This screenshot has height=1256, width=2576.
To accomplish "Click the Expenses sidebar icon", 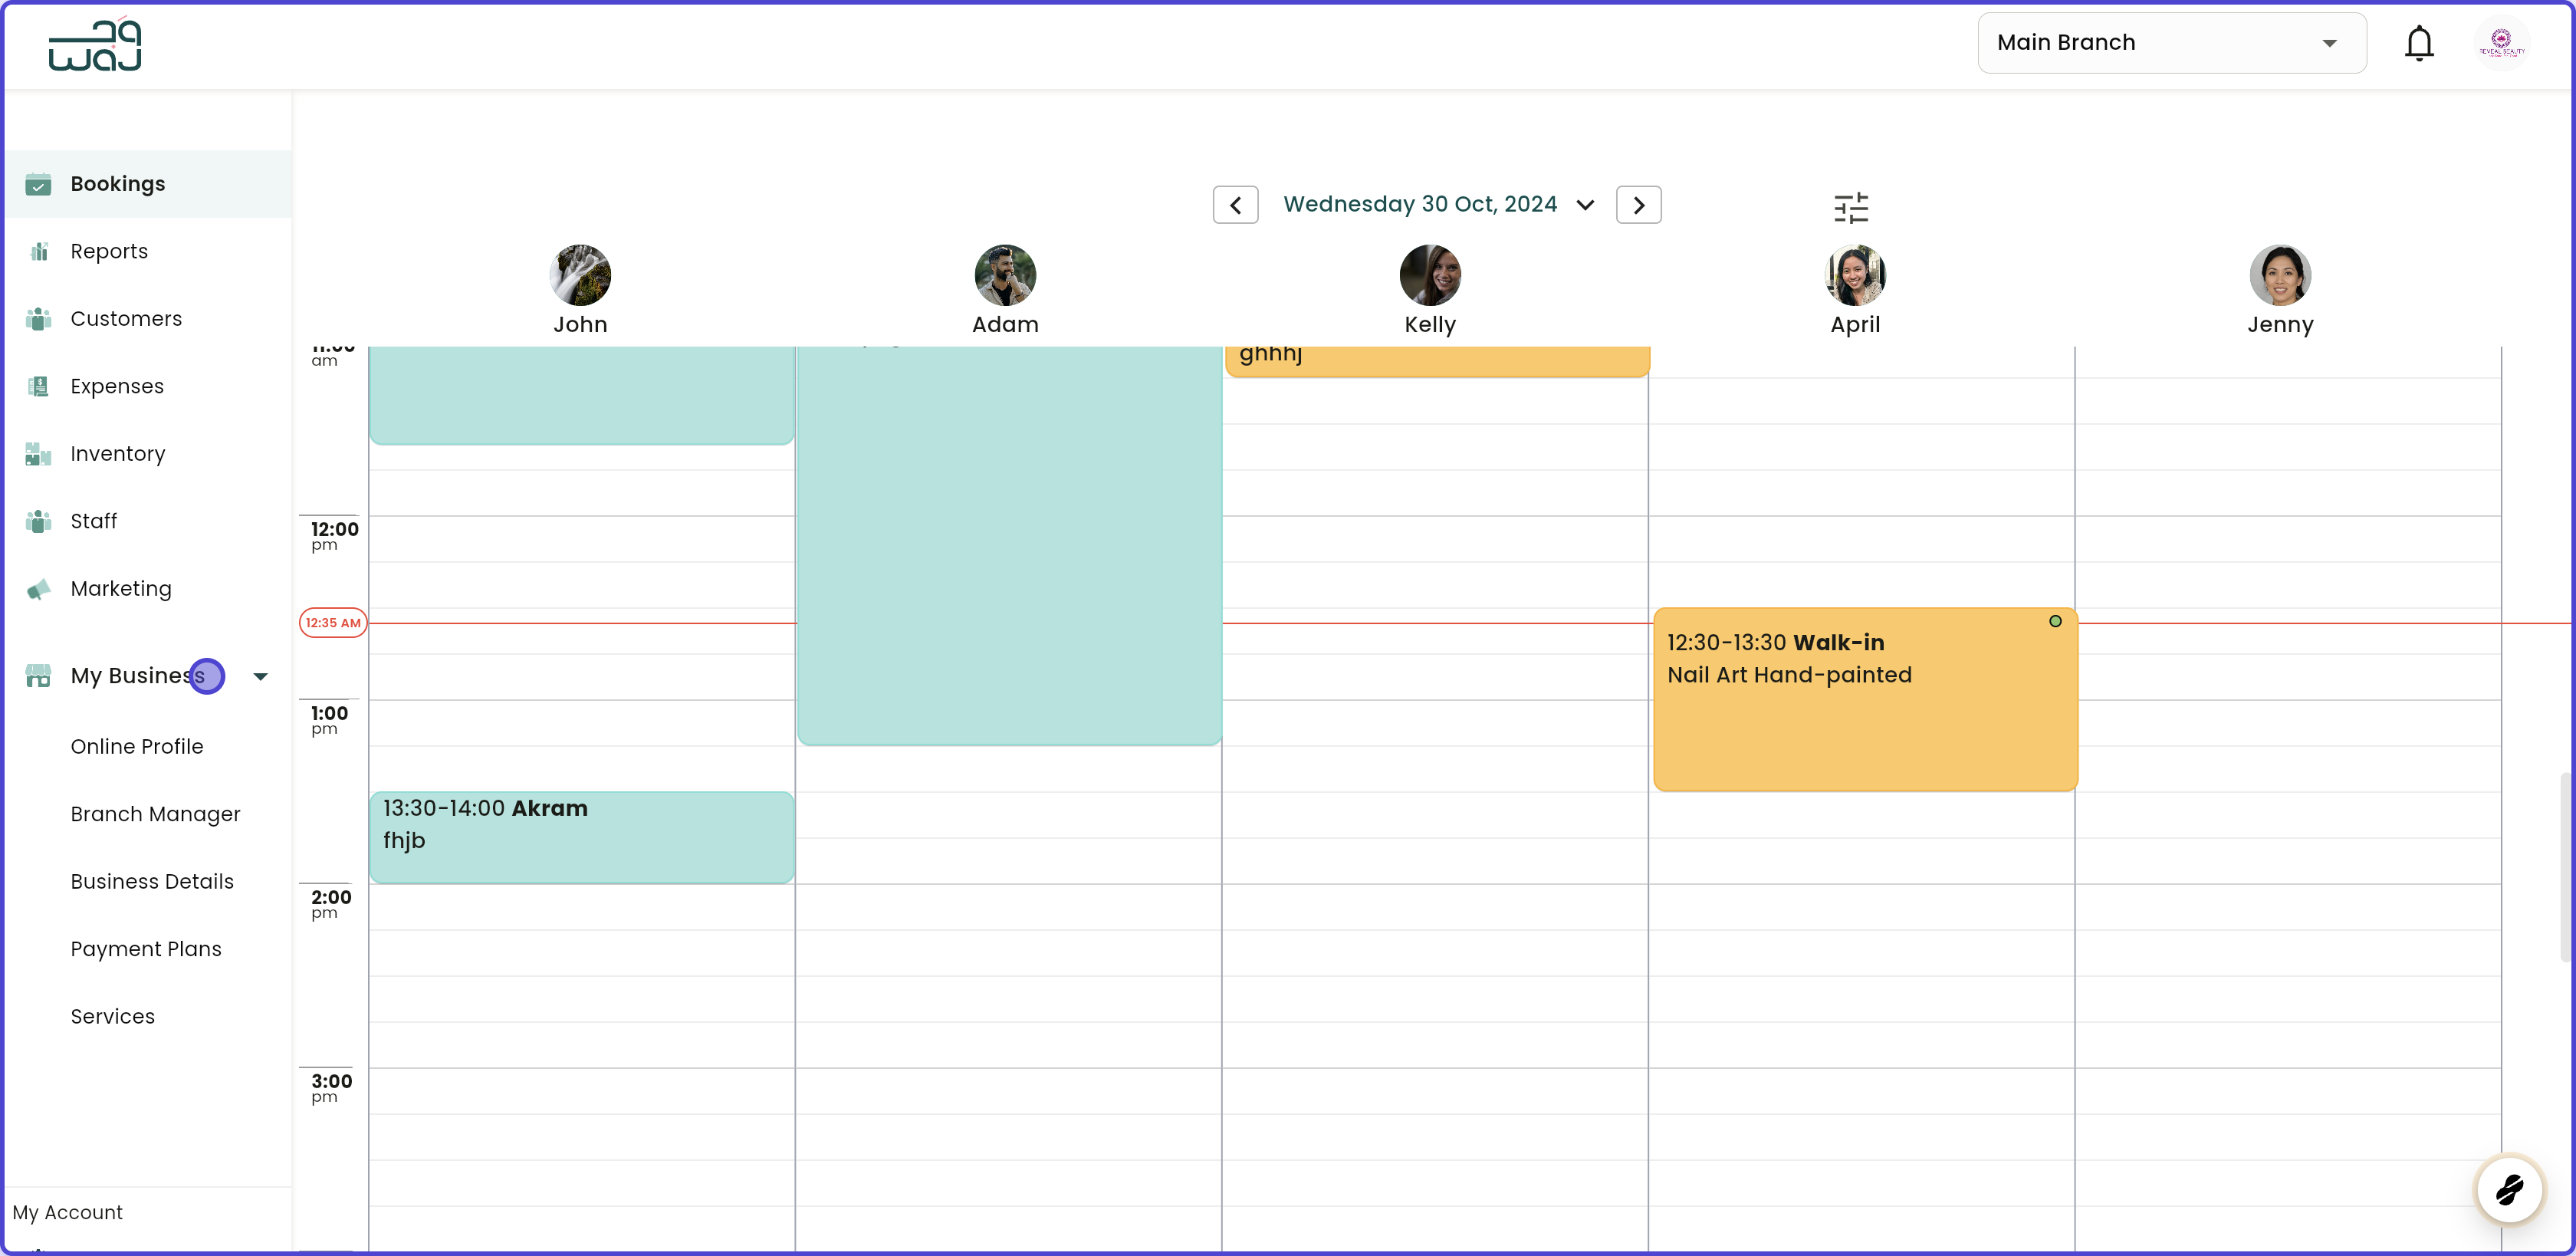I will pyautogui.click(x=37, y=386).
